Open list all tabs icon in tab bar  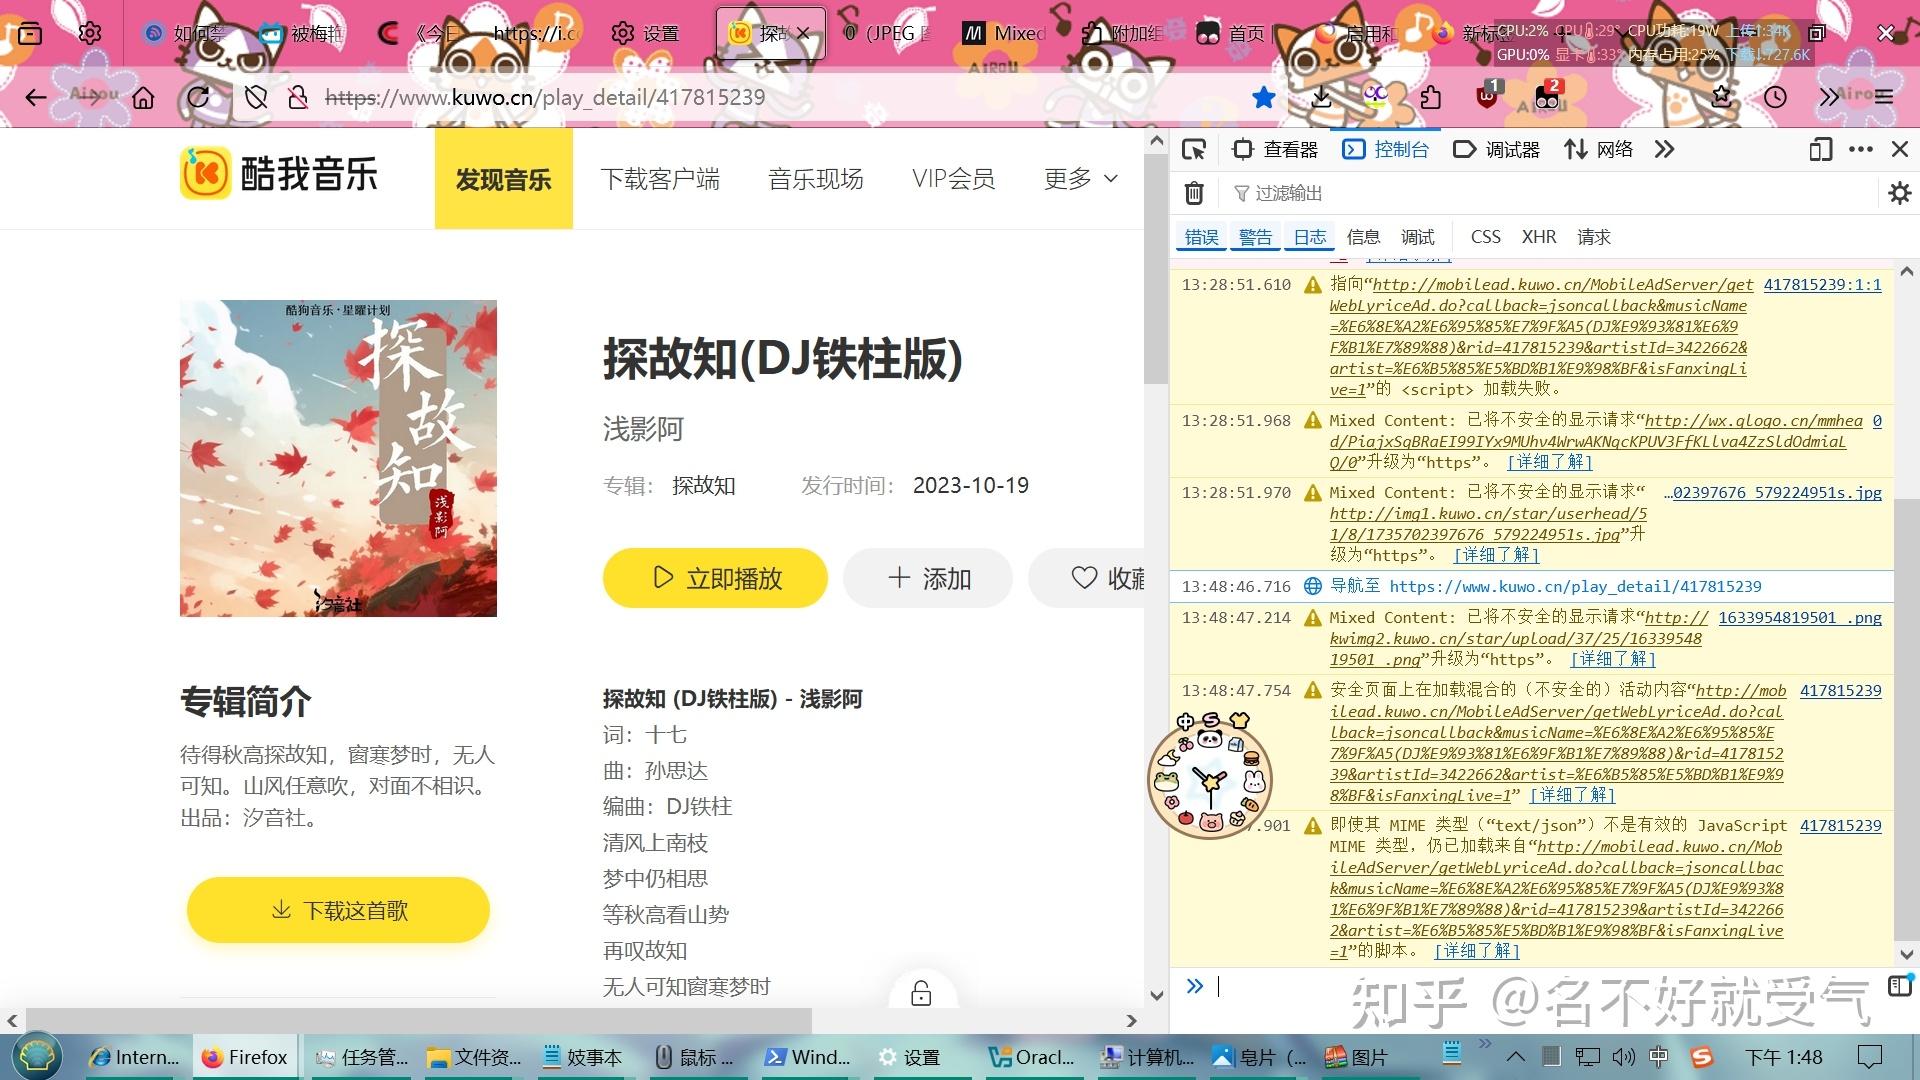(30, 34)
